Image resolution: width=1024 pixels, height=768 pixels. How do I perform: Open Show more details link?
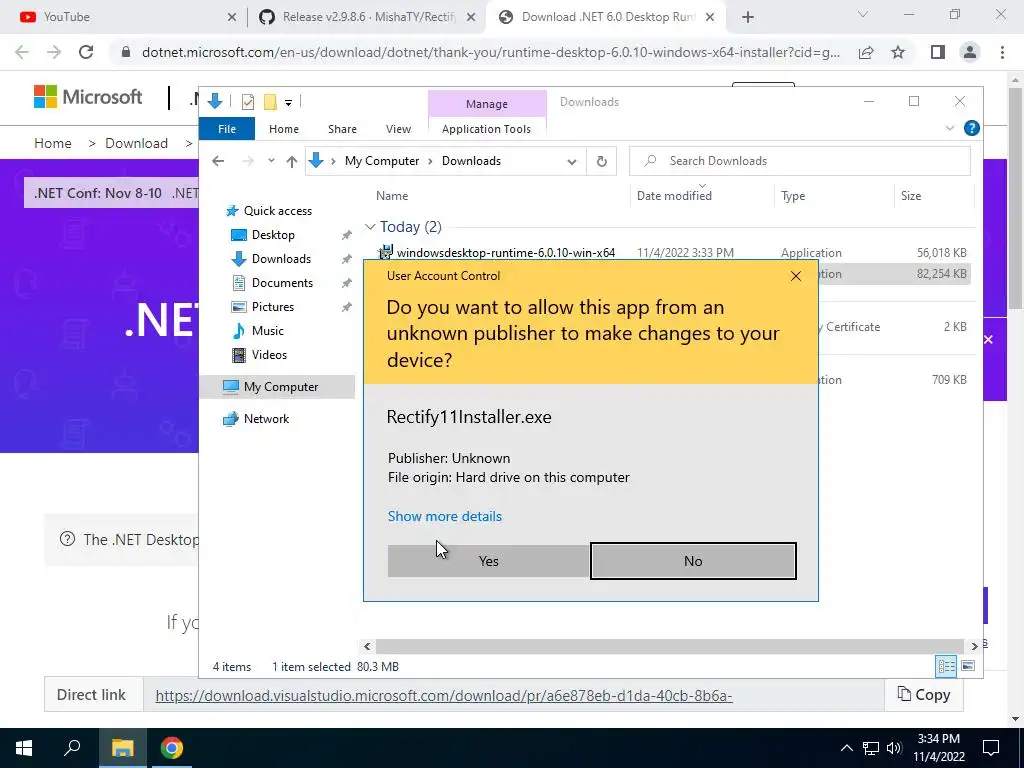pyautogui.click(x=445, y=516)
